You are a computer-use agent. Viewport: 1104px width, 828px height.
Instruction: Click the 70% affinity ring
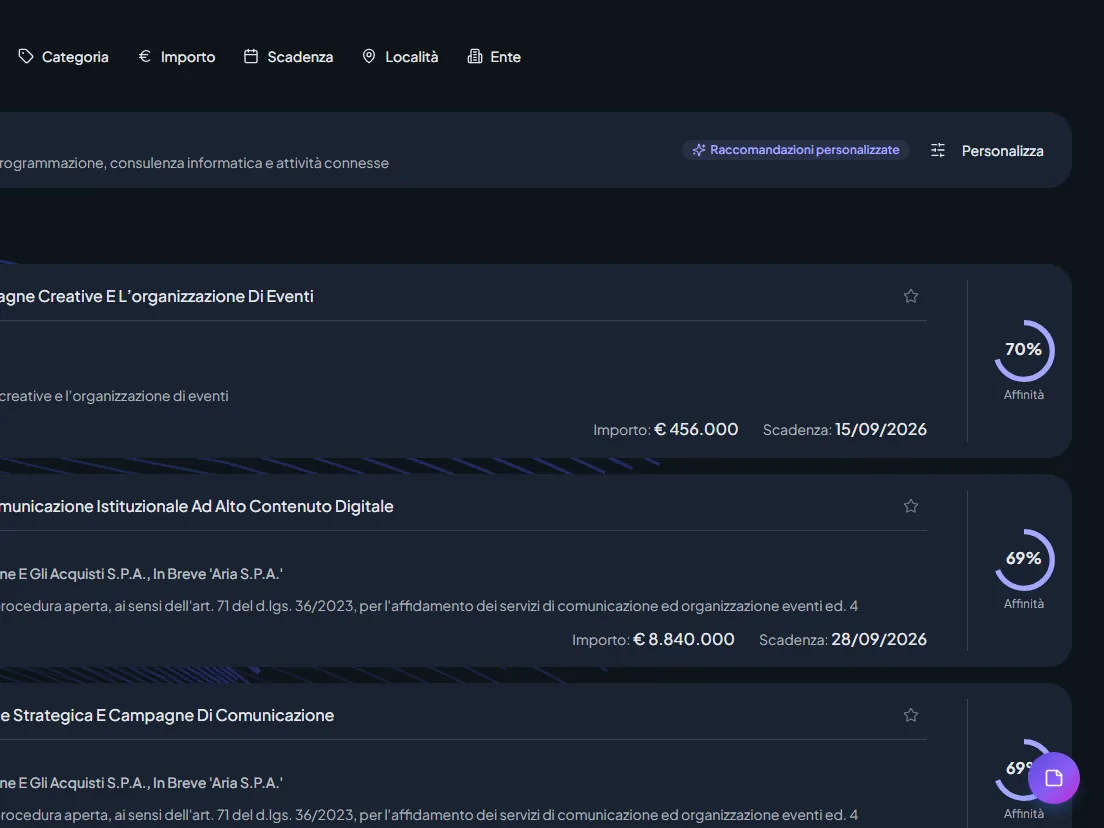click(1024, 350)
